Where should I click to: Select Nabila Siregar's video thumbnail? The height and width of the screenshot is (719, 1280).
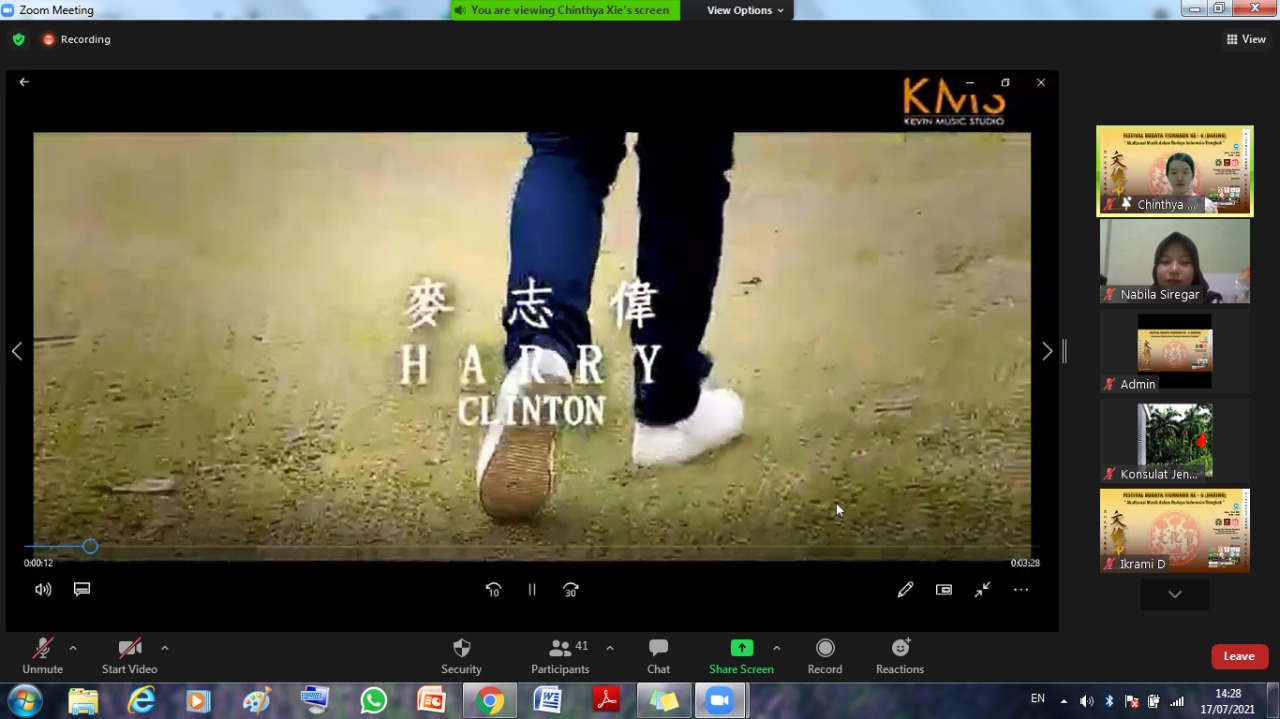point(1175,261)
